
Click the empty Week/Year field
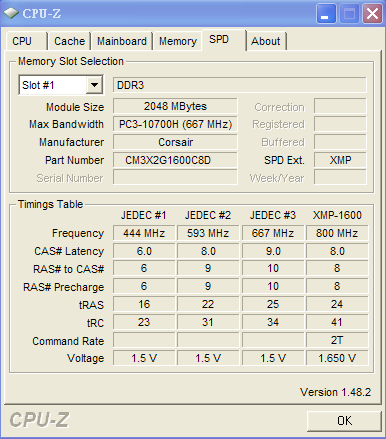click(x=340, y=177)
